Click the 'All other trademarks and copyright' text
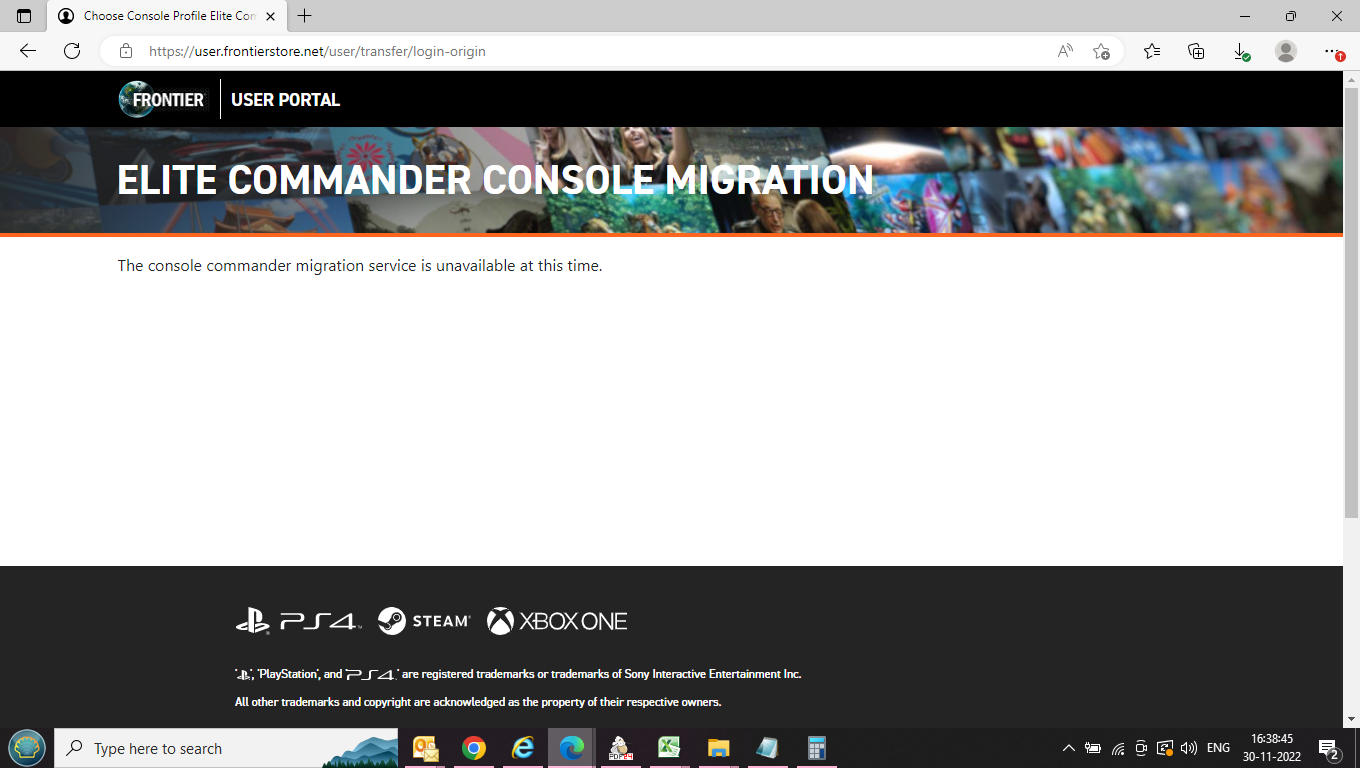 (478, 702)
